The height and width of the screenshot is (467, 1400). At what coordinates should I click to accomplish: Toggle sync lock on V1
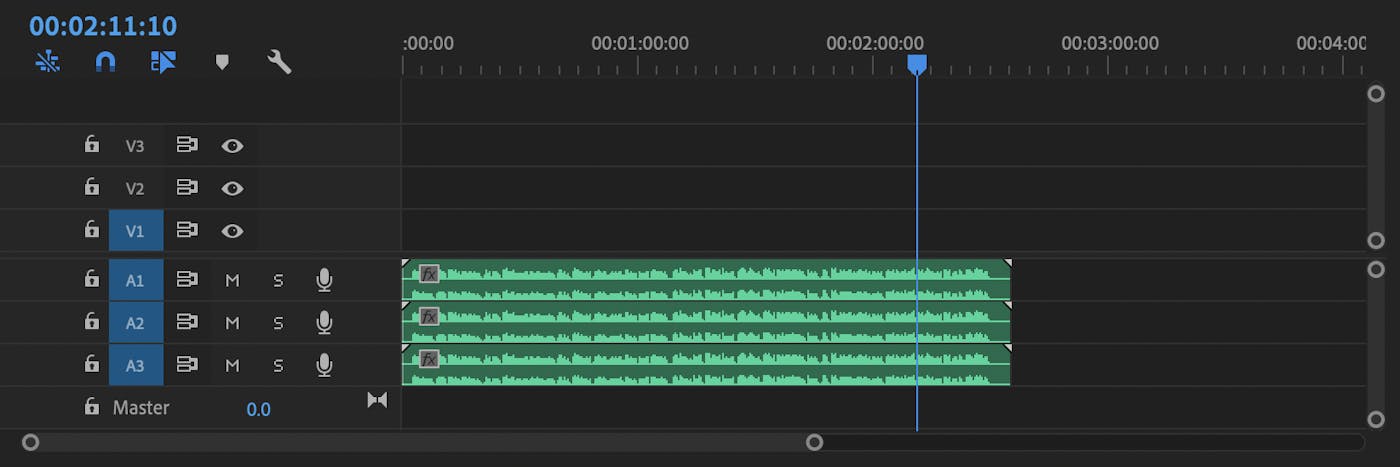pyautogui.click(x=187, y=230)
